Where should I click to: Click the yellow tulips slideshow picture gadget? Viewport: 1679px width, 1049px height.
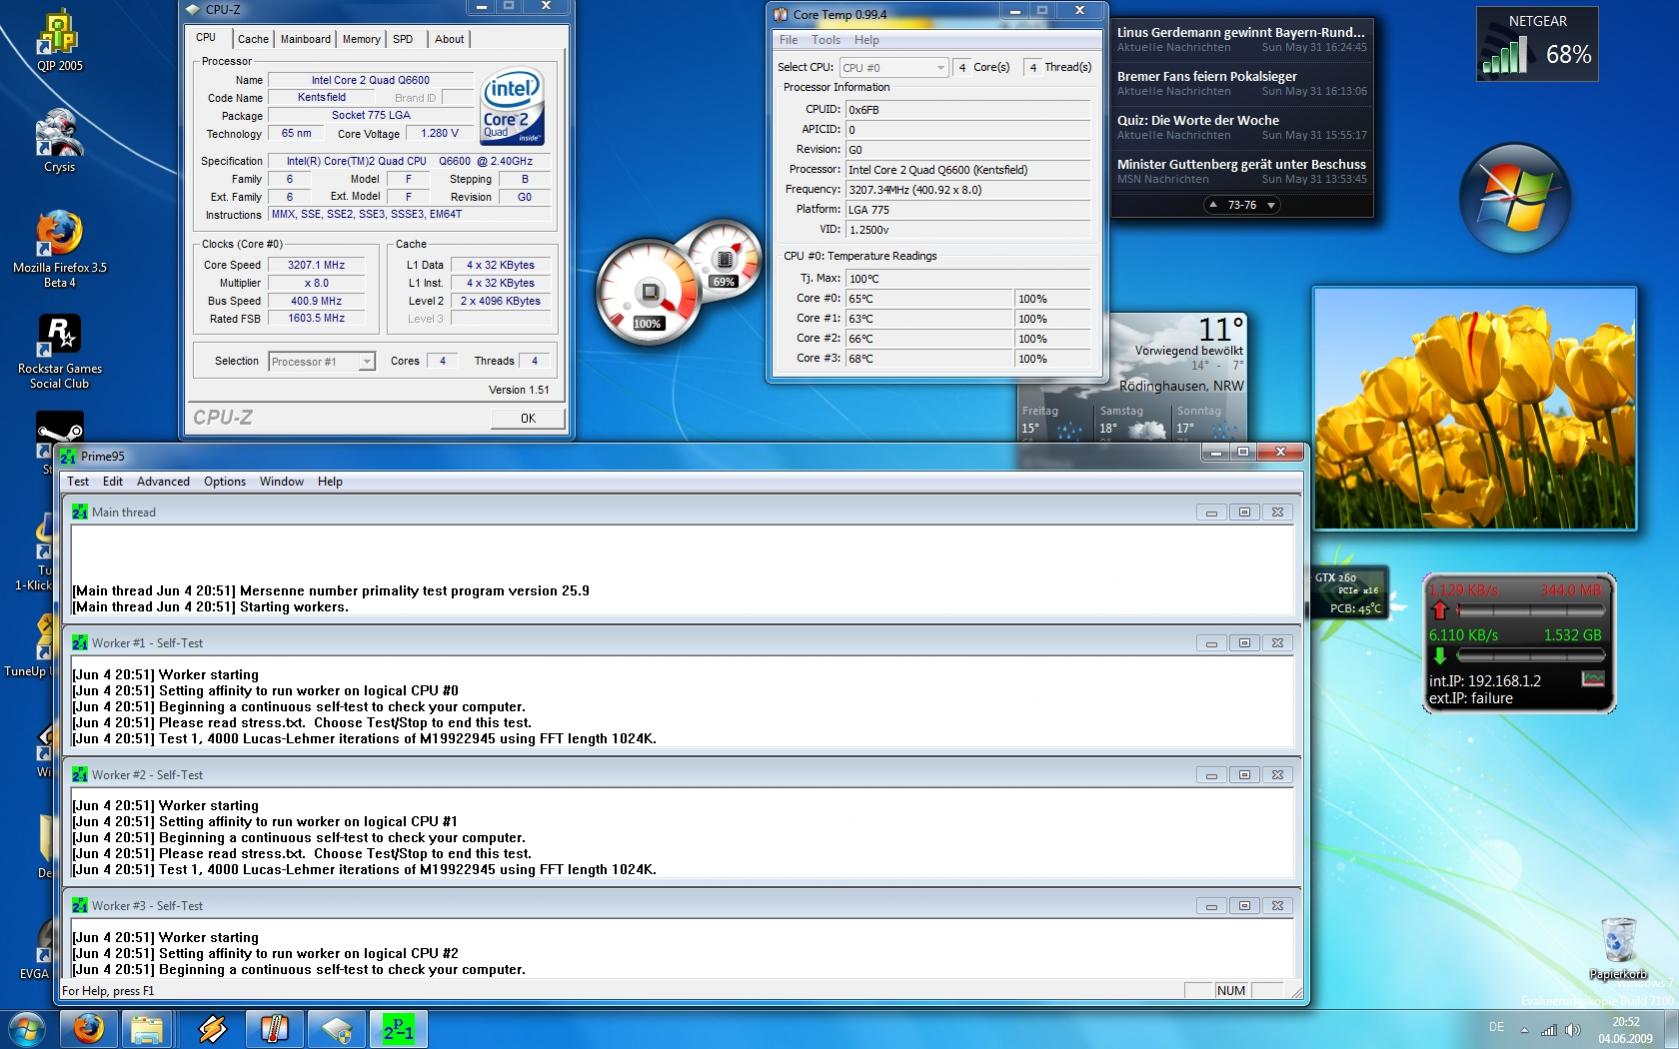(1475, 408)
